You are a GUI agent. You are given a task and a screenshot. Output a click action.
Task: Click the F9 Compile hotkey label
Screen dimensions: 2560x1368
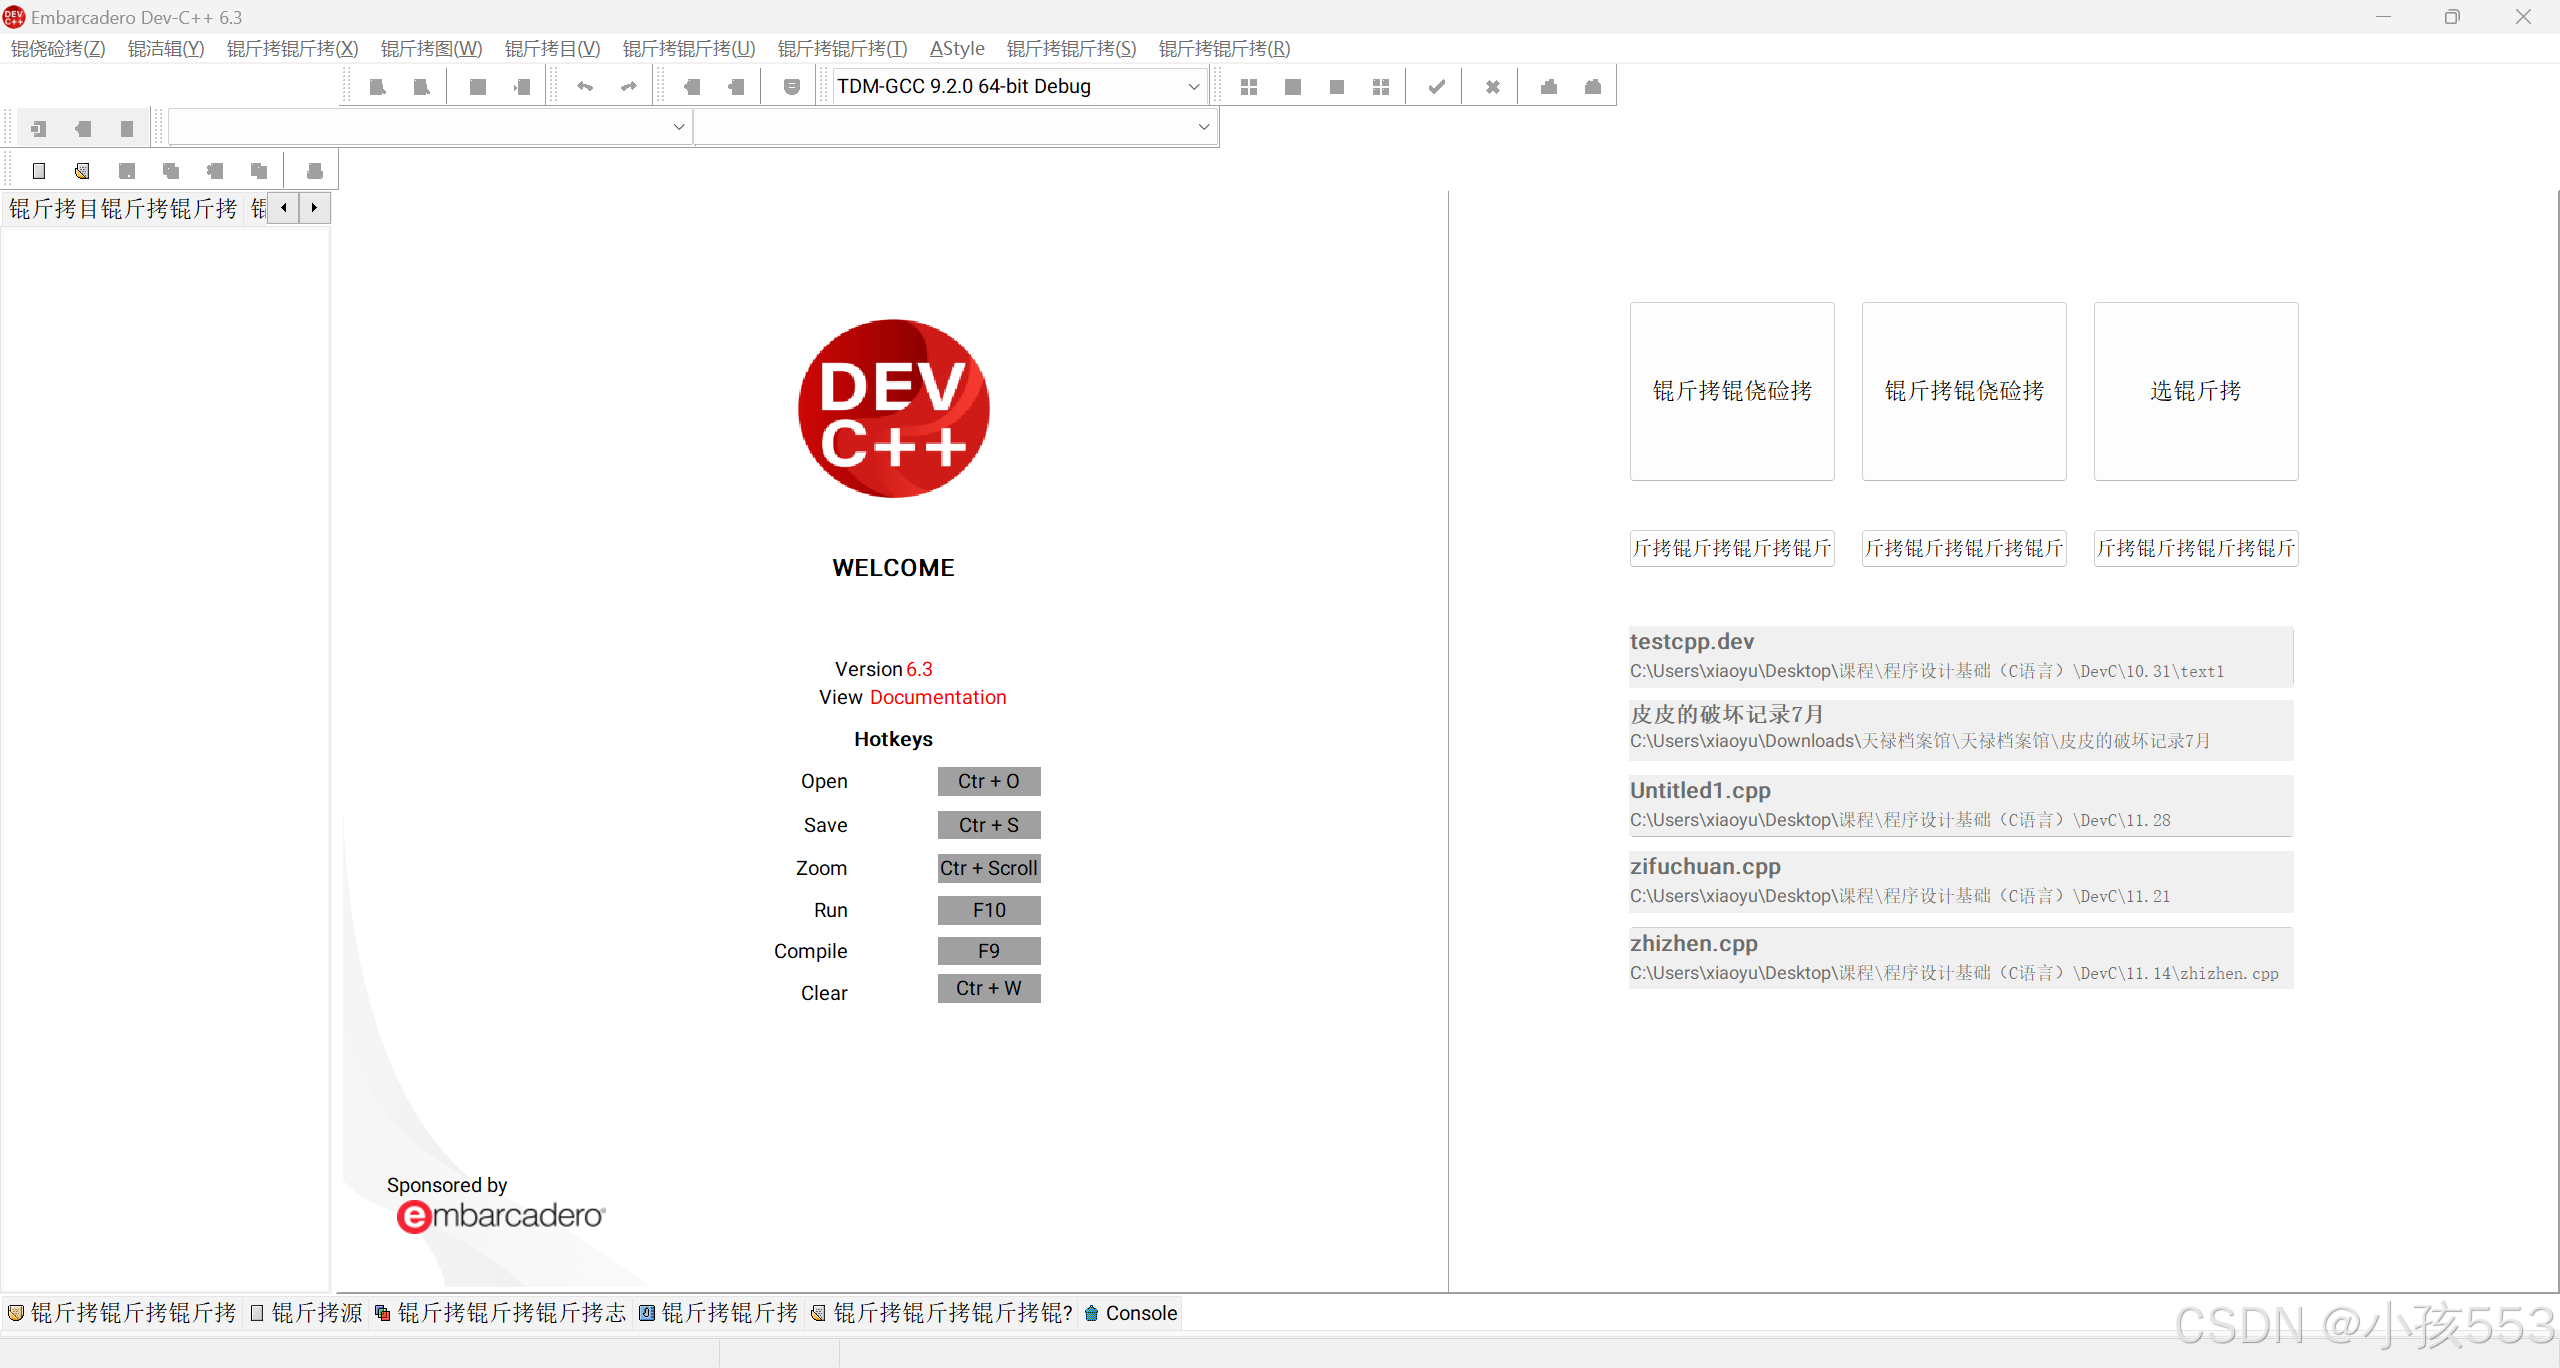pos(989,951)
